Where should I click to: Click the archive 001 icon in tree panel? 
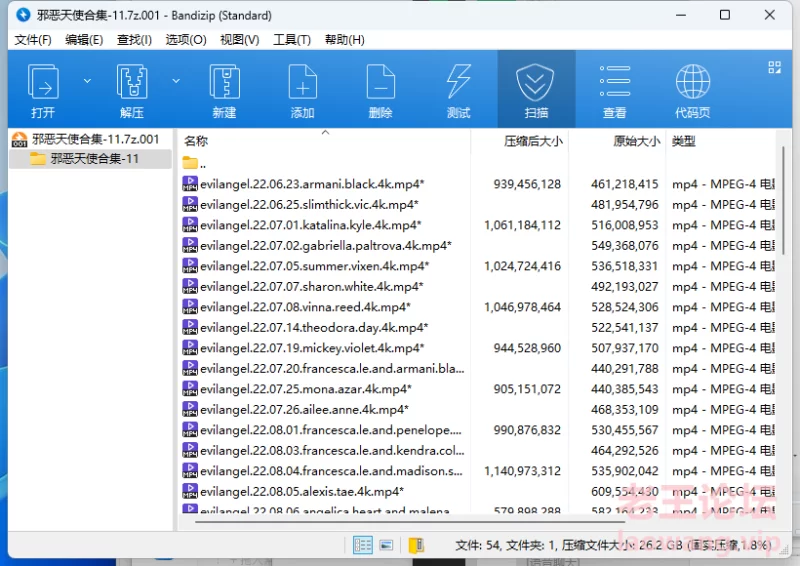point(19,139)
